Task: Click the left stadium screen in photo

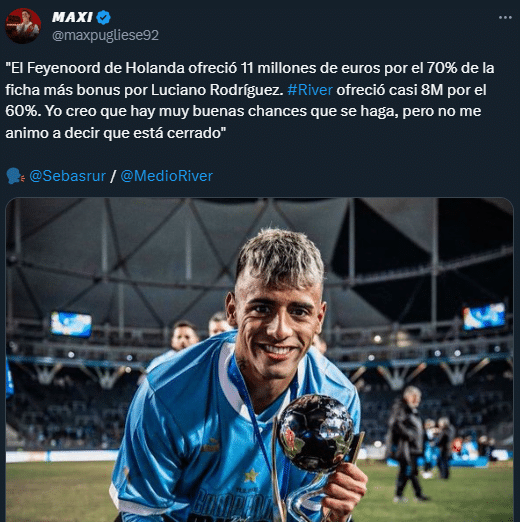Action: coord(71,324)
